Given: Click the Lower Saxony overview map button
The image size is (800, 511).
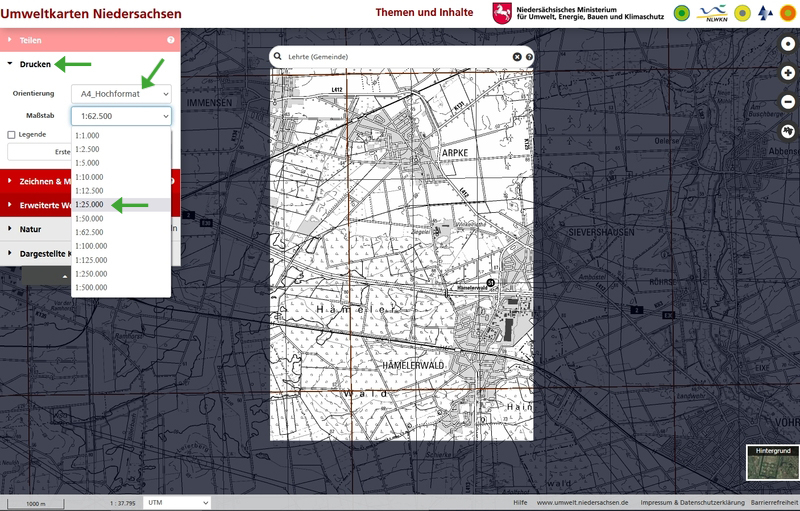Looking at the screenshot, I should (x=788, y=132).
